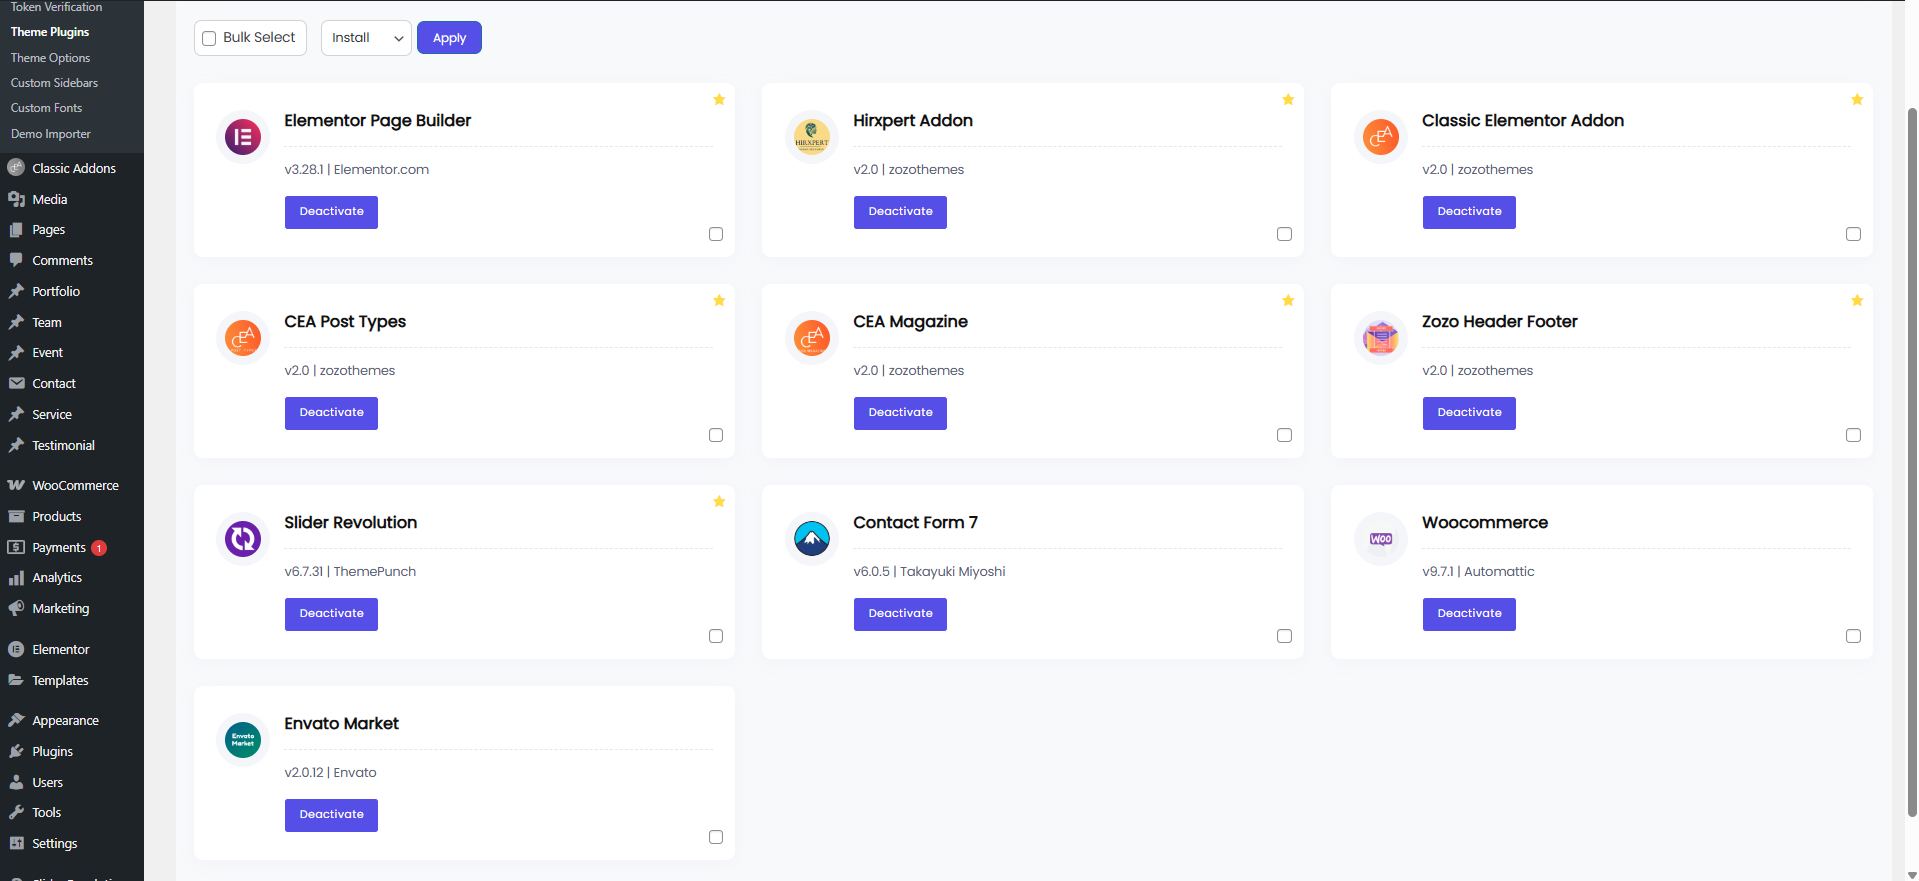1919x881 pixels.
Task: Deactivate the Envato Market plugin
Action: point(331,815)
